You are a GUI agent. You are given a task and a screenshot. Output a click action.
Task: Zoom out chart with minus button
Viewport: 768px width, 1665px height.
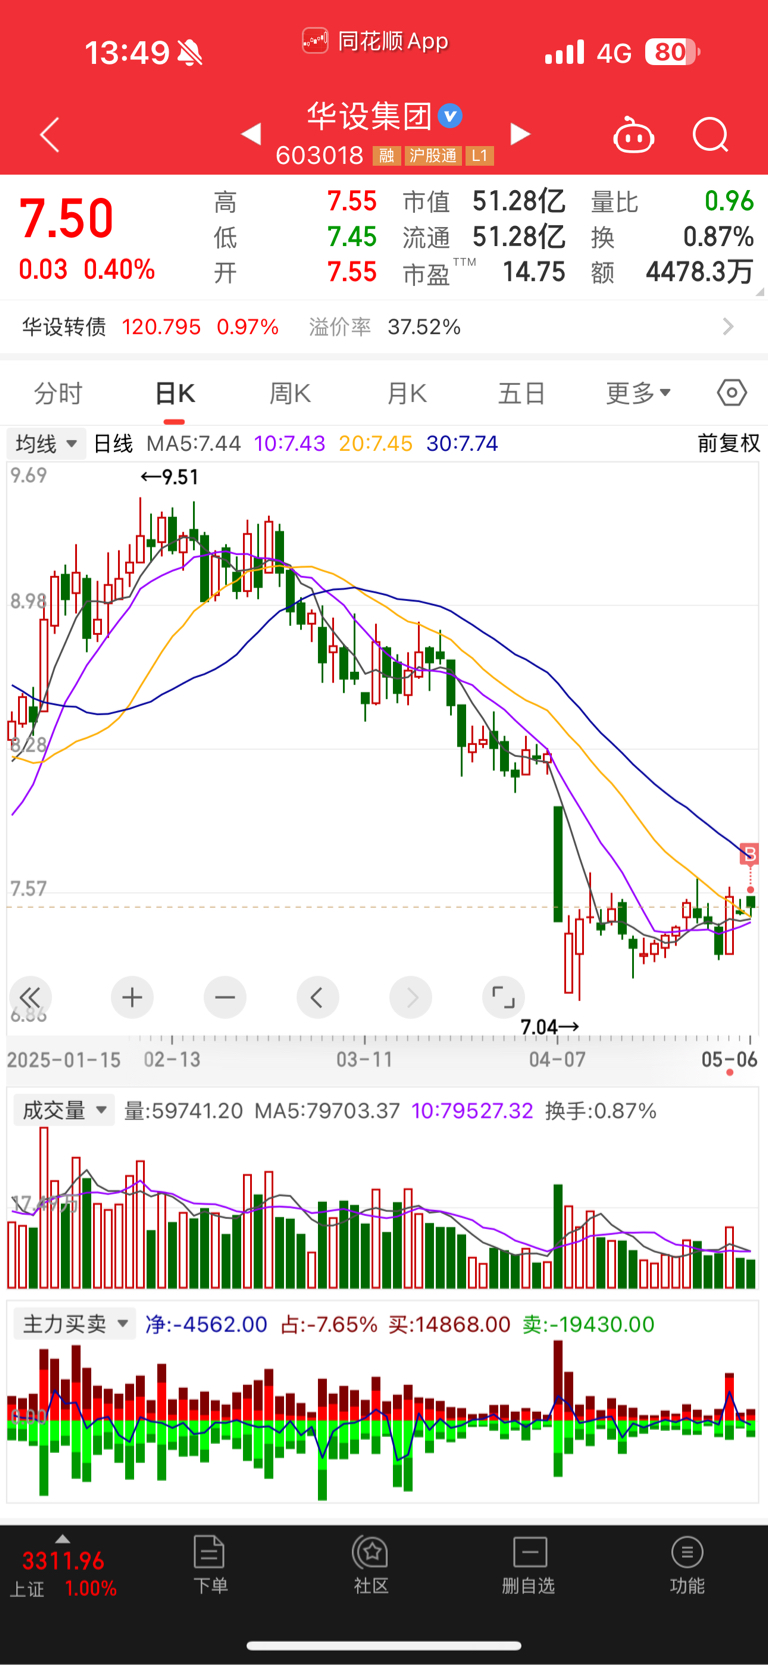point(225,997)
